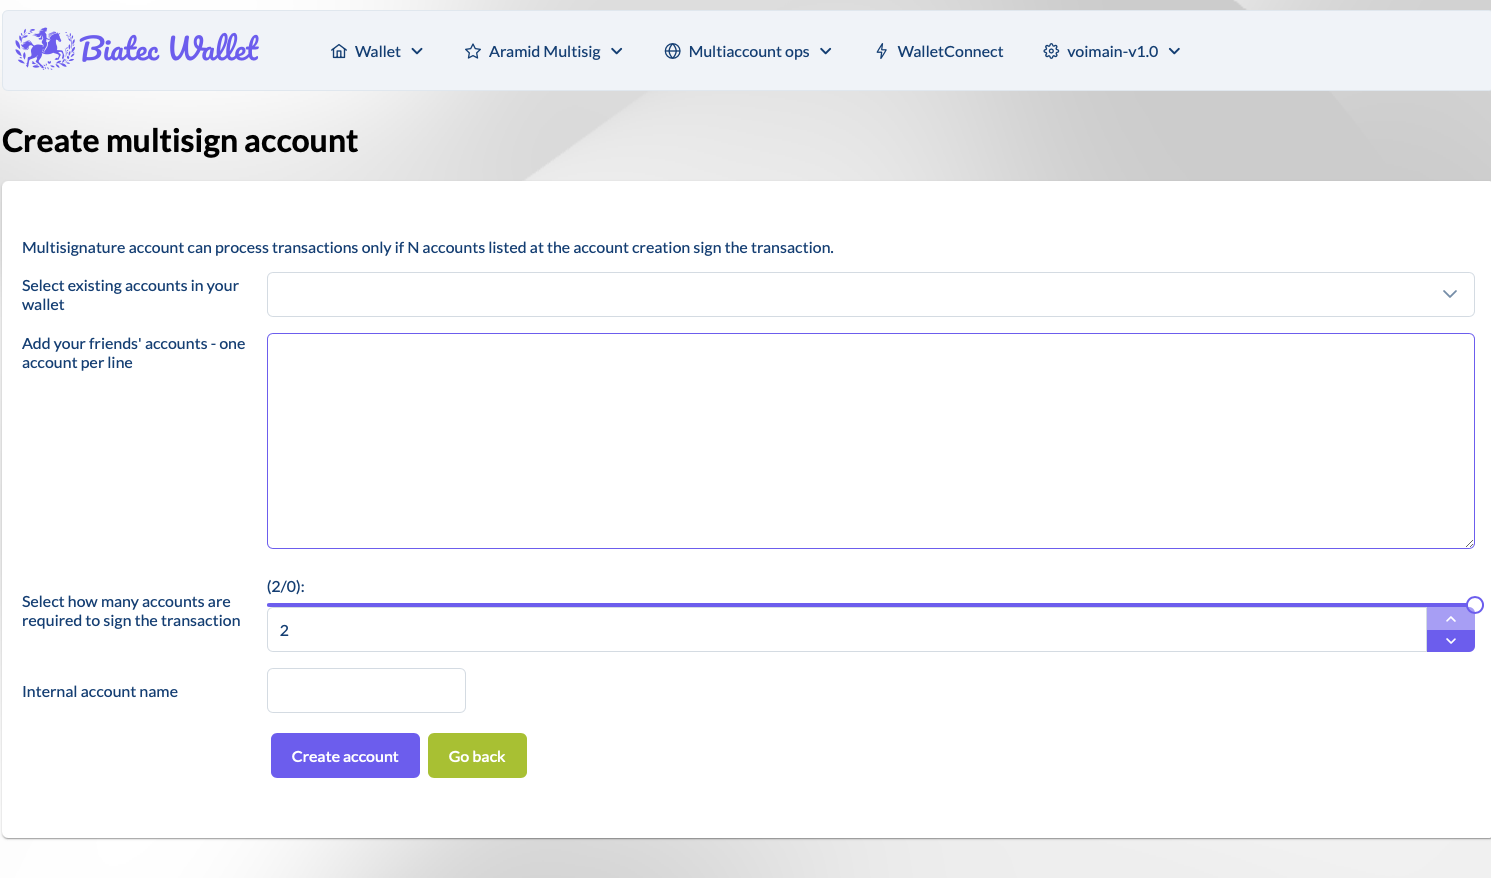The image size is (1491, 878).
Task: Open the Multiaccount ops dropdown
Action: (x=826, y=51)
